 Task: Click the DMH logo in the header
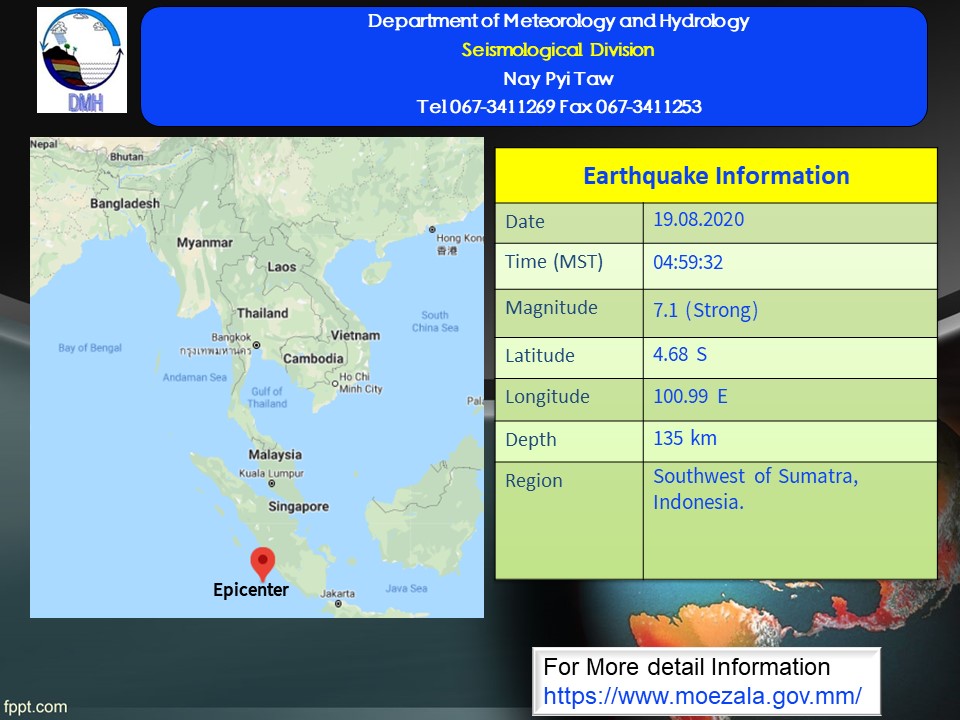(82, 60)
